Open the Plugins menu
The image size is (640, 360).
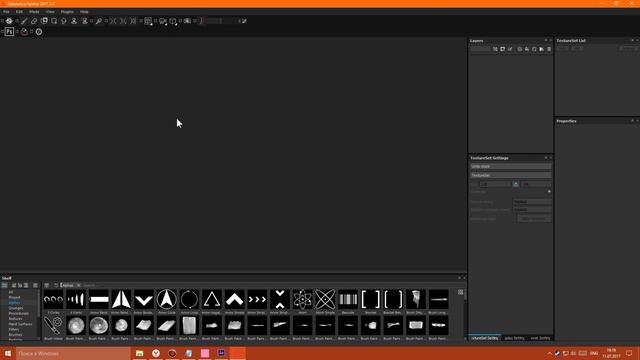tap(67, 12)
